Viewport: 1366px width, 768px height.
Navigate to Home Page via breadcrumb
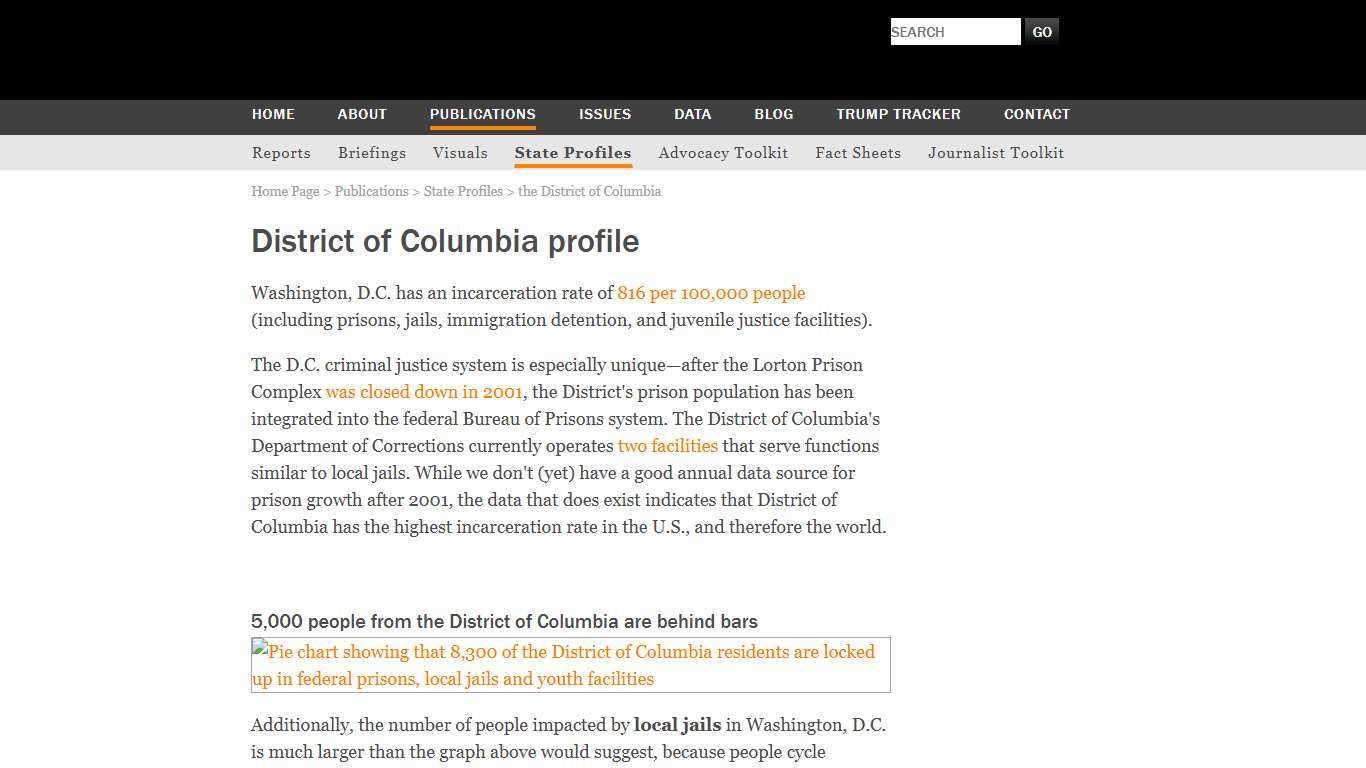click(285, 191)
